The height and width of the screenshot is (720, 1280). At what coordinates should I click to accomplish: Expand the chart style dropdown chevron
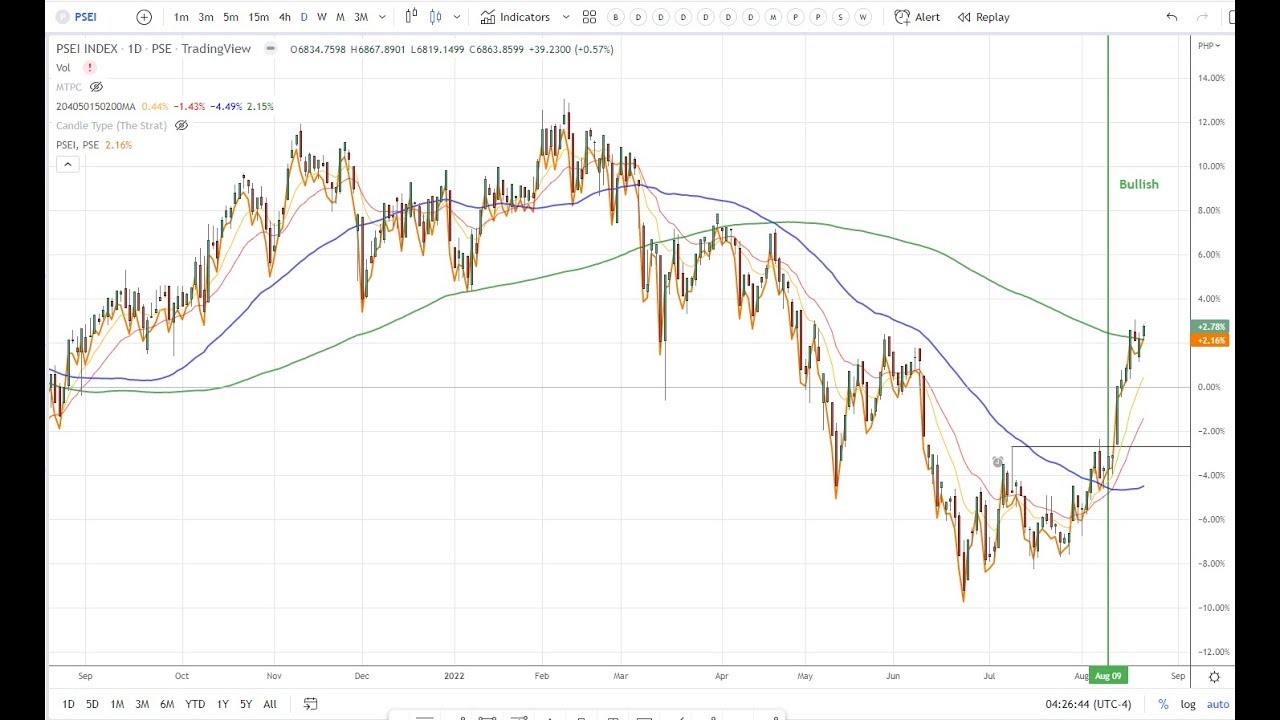point(457,17)
